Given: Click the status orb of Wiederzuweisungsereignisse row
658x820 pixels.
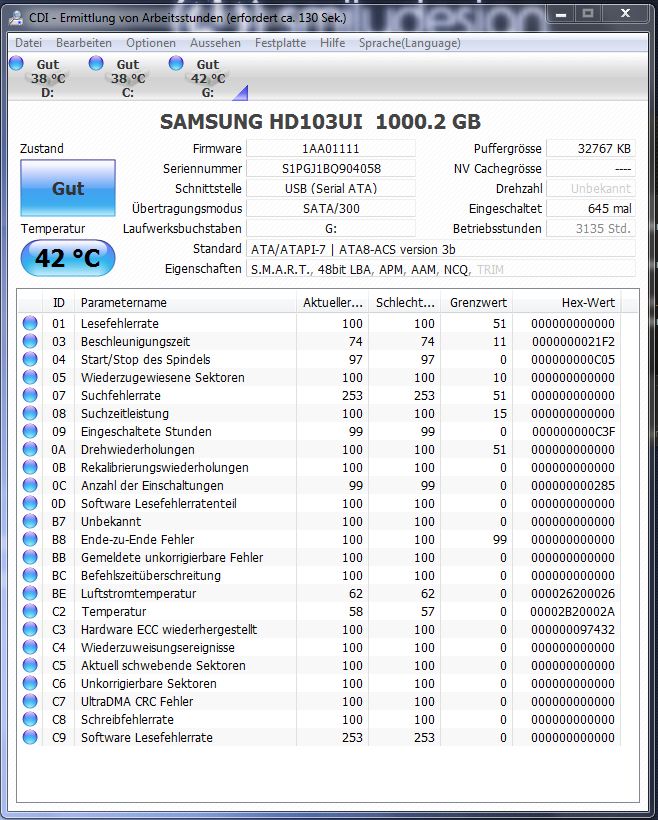Looking at the screenshot, I should tap(30, 647).
